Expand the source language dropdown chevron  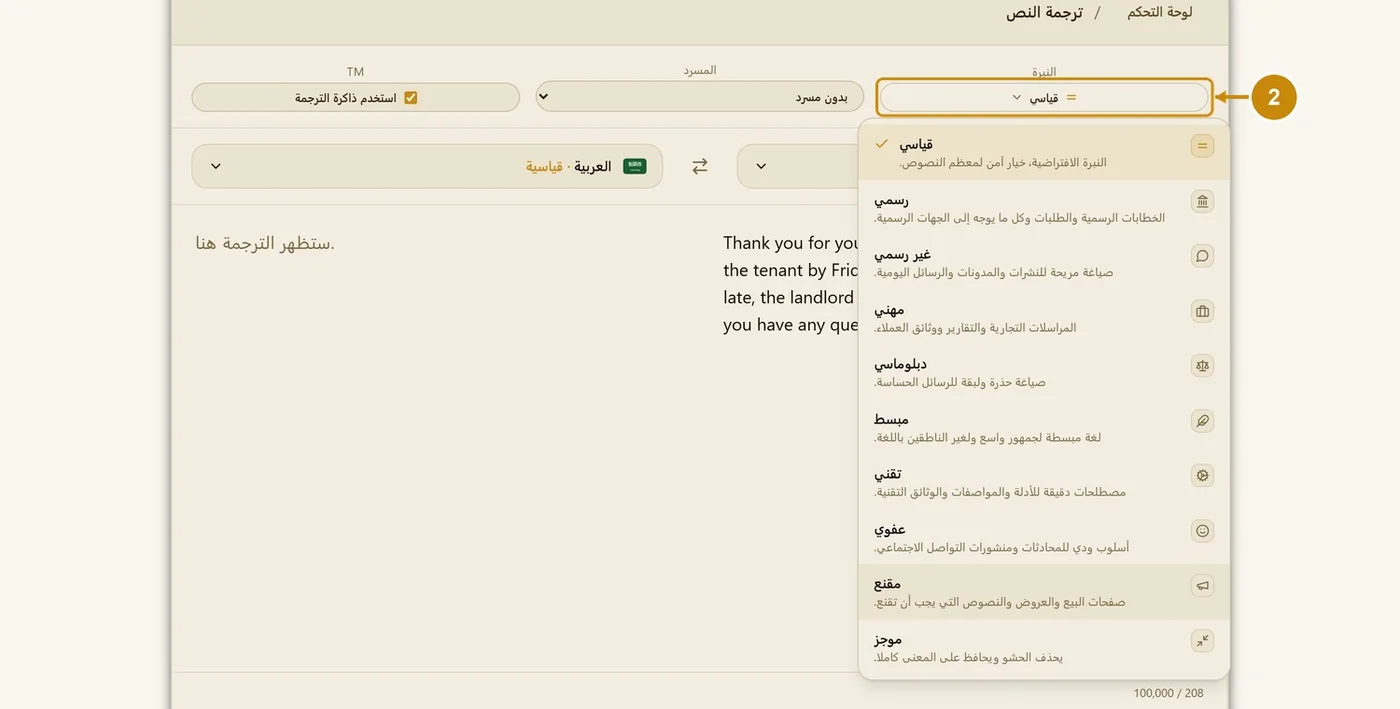click(761, 166)
